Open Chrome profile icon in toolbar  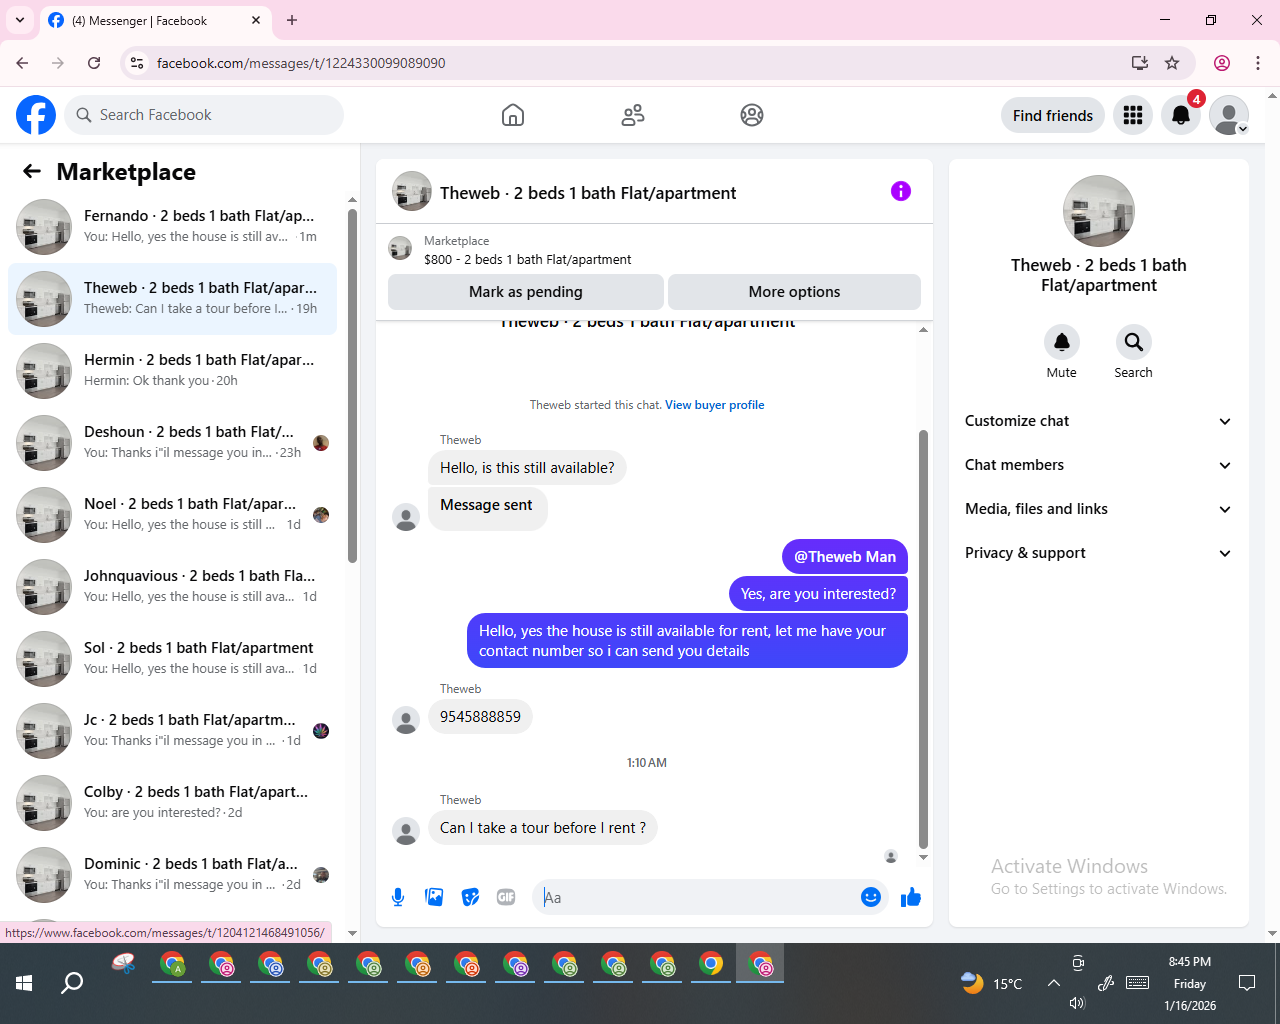[1222, 63]
